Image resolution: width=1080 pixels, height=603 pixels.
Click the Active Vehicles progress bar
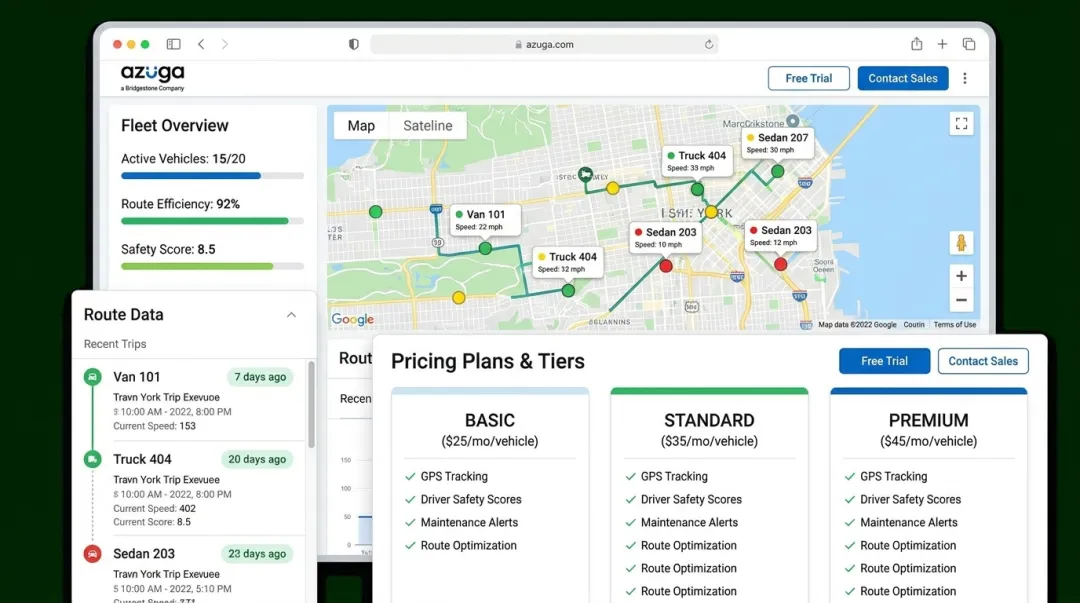tap(212, 176)
